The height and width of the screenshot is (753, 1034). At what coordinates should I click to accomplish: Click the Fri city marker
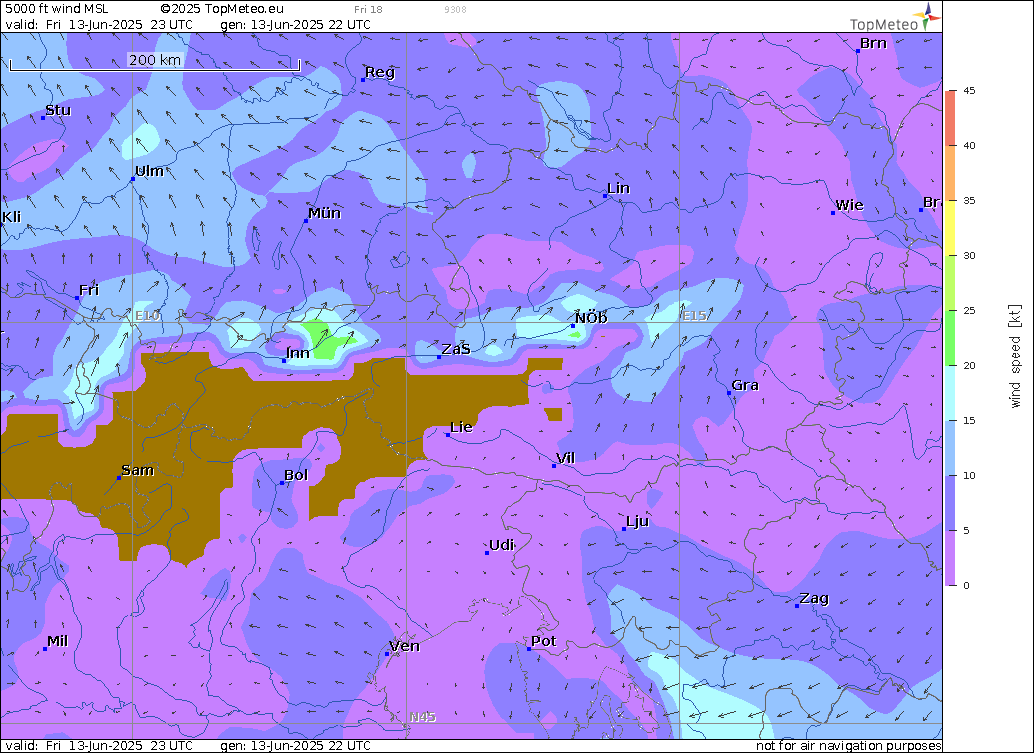tap(77, 298)
